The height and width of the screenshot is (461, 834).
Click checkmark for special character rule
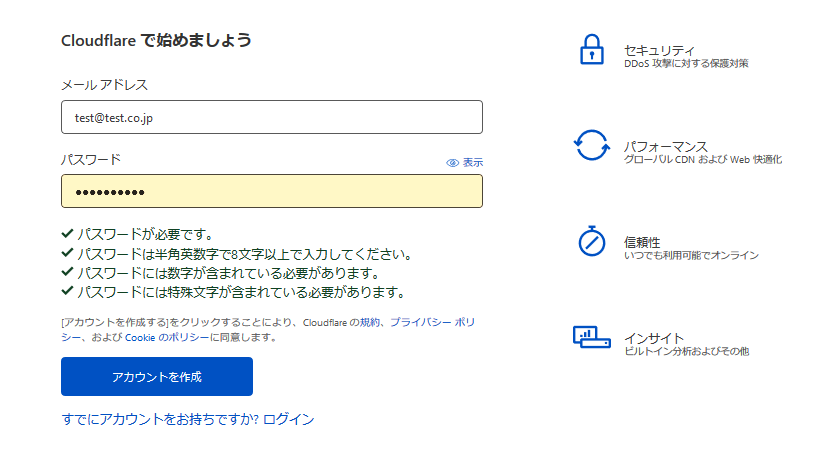pos(67,292)
